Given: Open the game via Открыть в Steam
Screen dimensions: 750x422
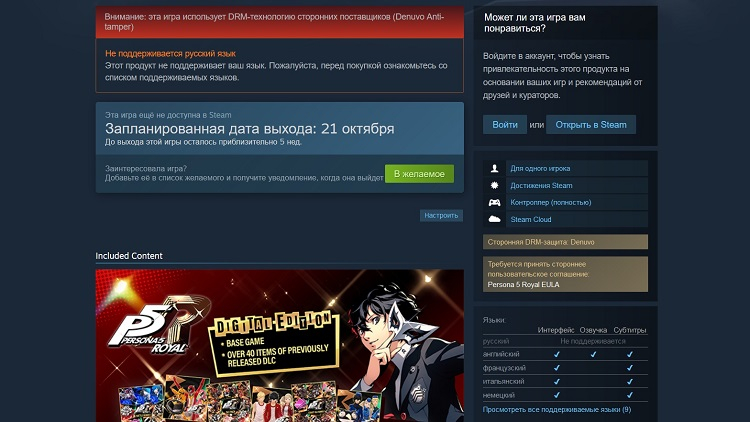Looking at the screenshot, I should [x=591, y=124].
